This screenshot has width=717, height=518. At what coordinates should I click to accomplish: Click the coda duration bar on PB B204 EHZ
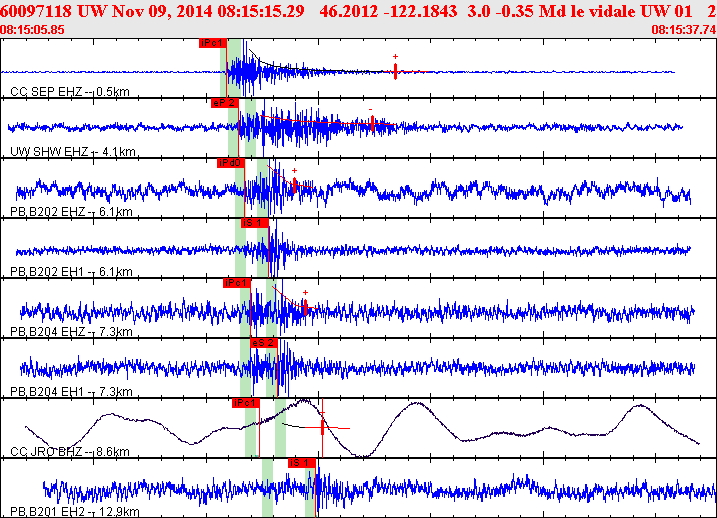tap(305, 307)
